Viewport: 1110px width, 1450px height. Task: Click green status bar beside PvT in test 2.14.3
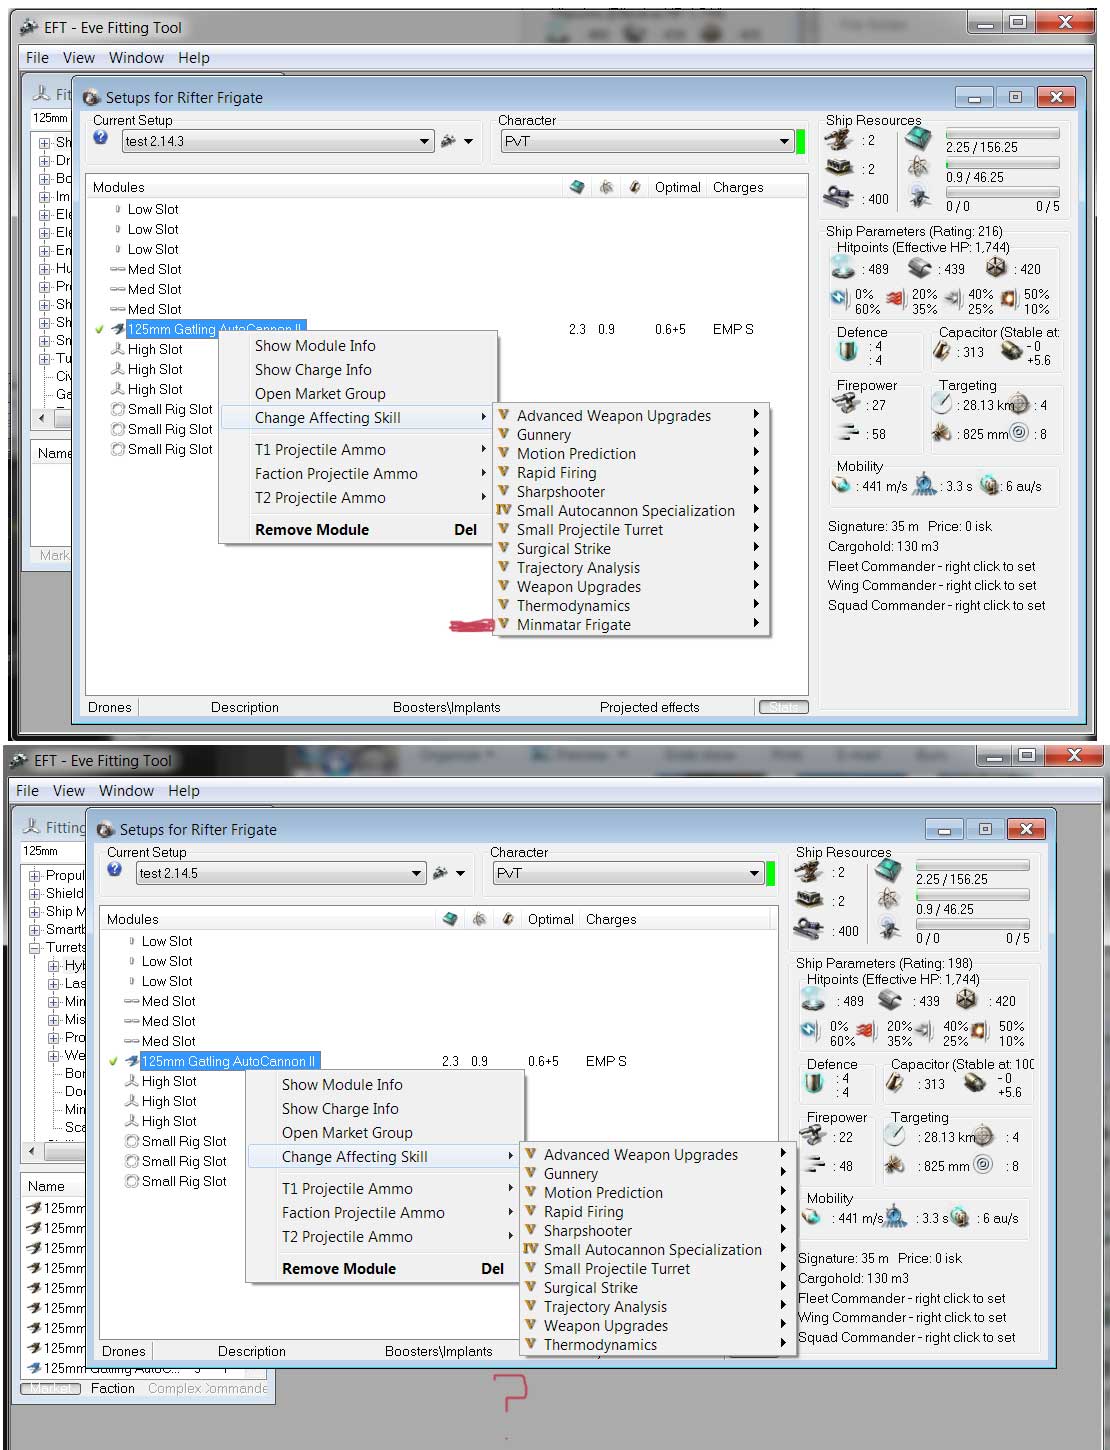800,141
